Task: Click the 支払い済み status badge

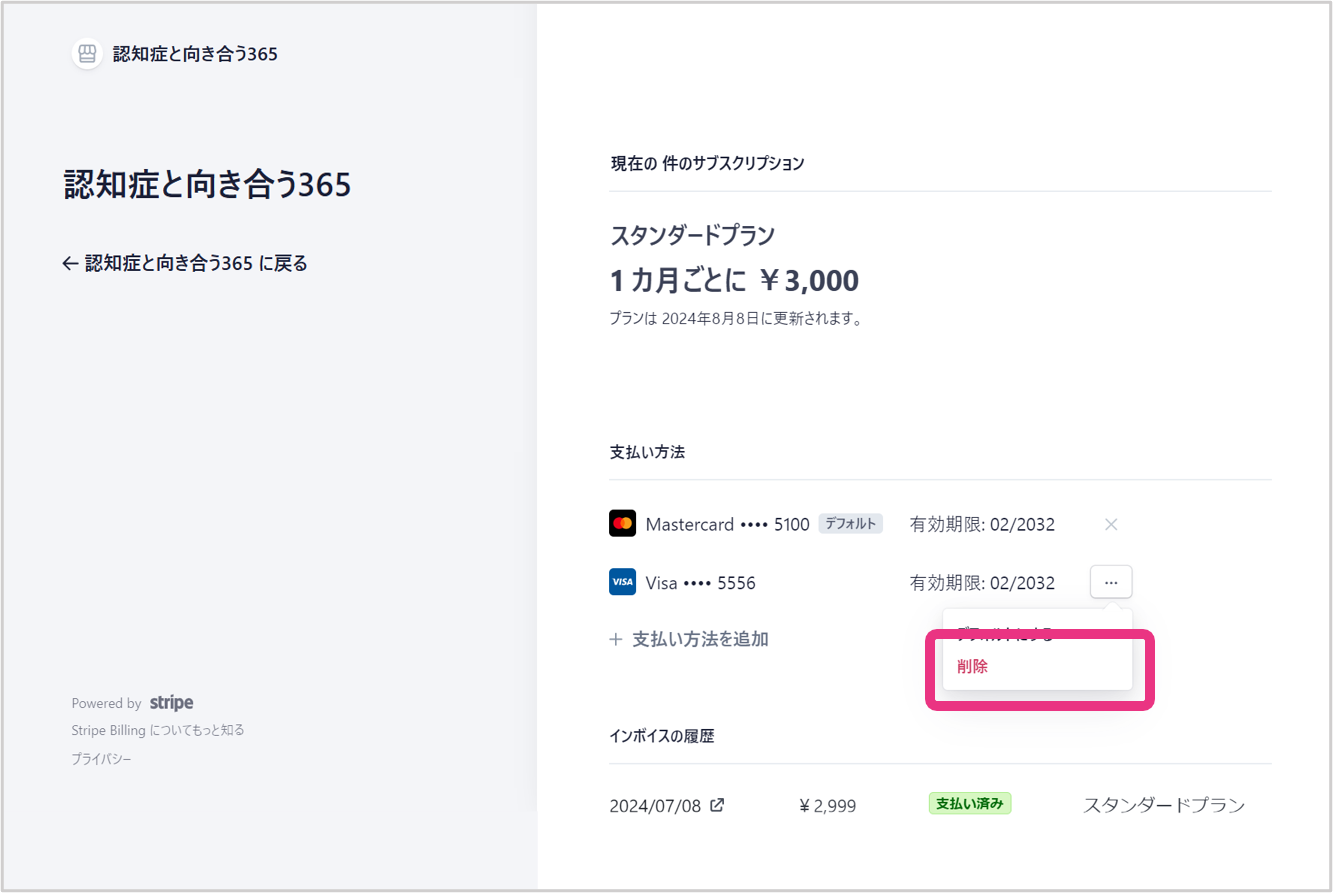Action: pos(969,804)
